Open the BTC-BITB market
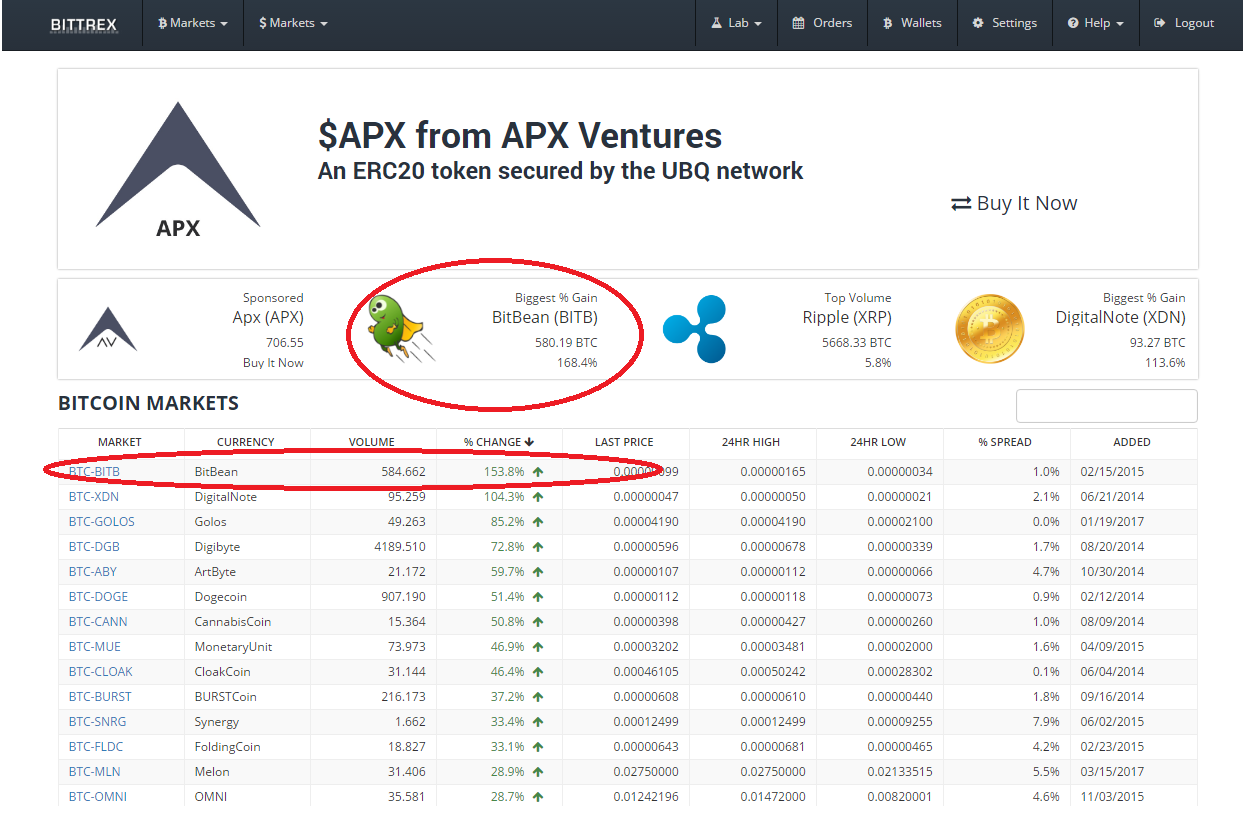 coord(94,471)
